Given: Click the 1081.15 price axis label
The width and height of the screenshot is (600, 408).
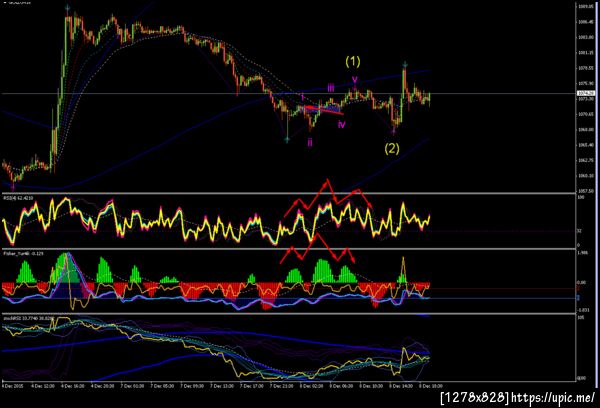Looking at the screenshot, I should click(585, 53).
